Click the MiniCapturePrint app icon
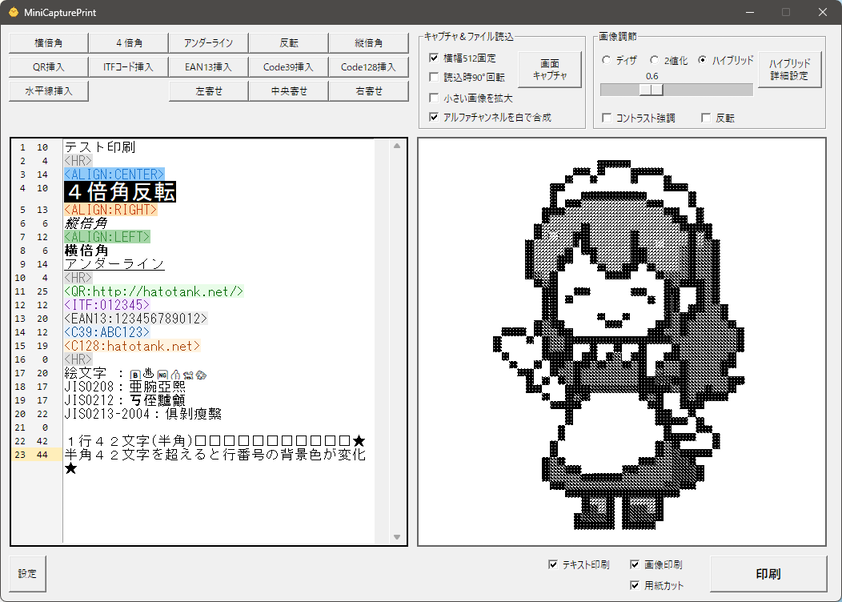Image resolution: width=842 pixels, height=602 pixels. coord(13,12)
